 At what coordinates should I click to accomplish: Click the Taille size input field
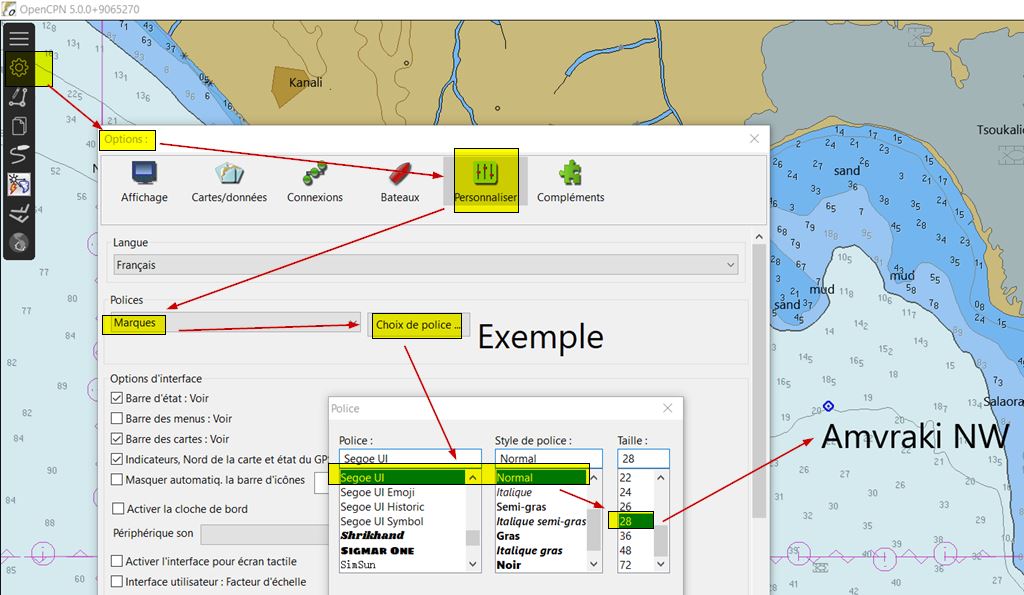(642, 459)
